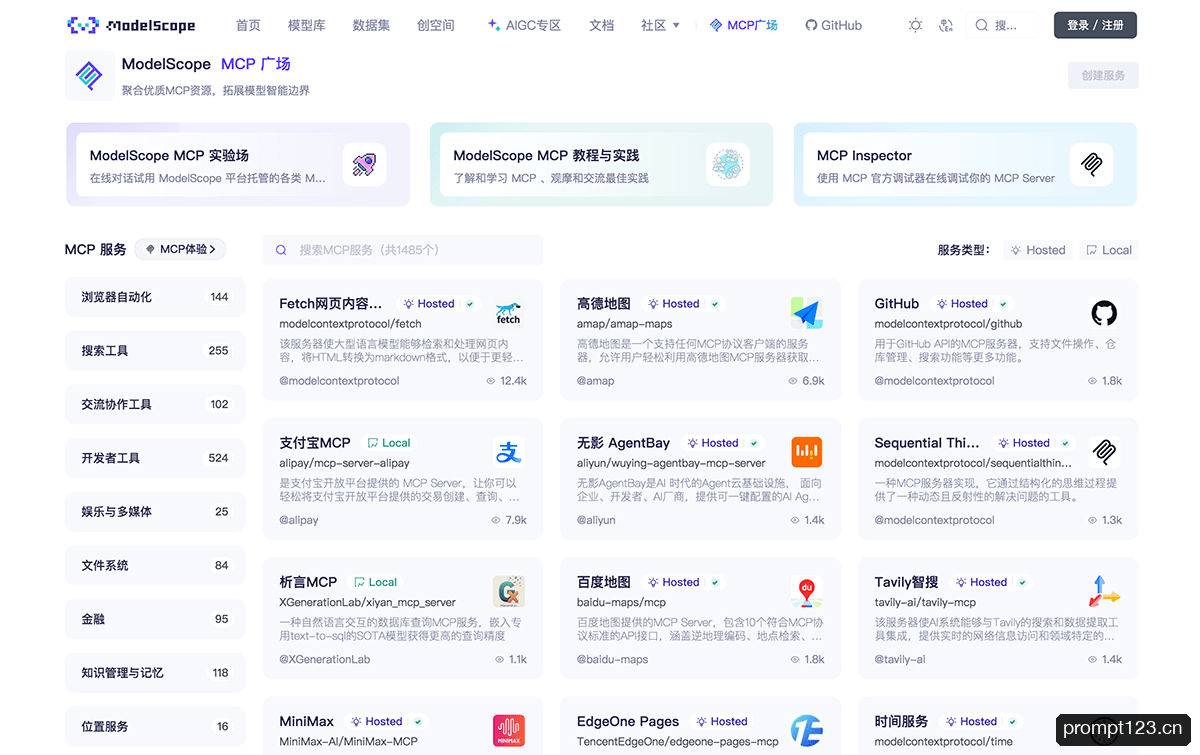Click verified badge on Tavily智搜 card
The height and width of the screenshot is (755, 1200).
[x=1023, y=582]
